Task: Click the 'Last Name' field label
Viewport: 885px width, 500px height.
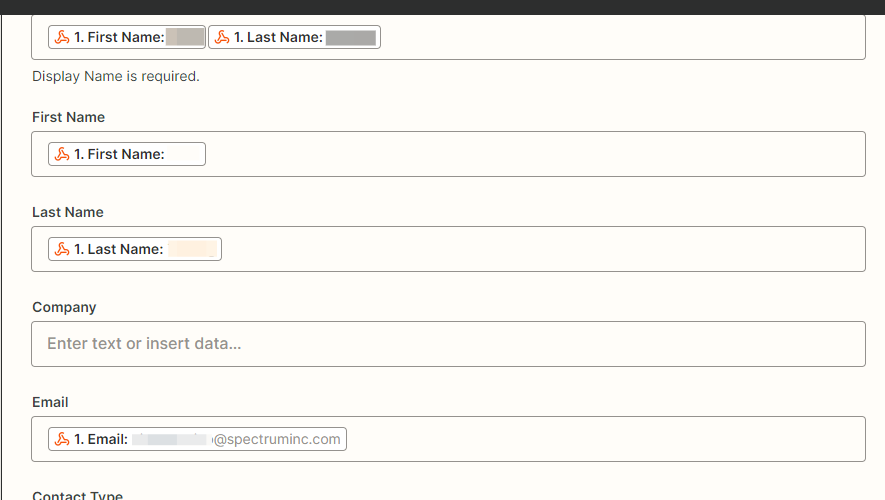Action: pyautogui.click(x=67, y=212)
